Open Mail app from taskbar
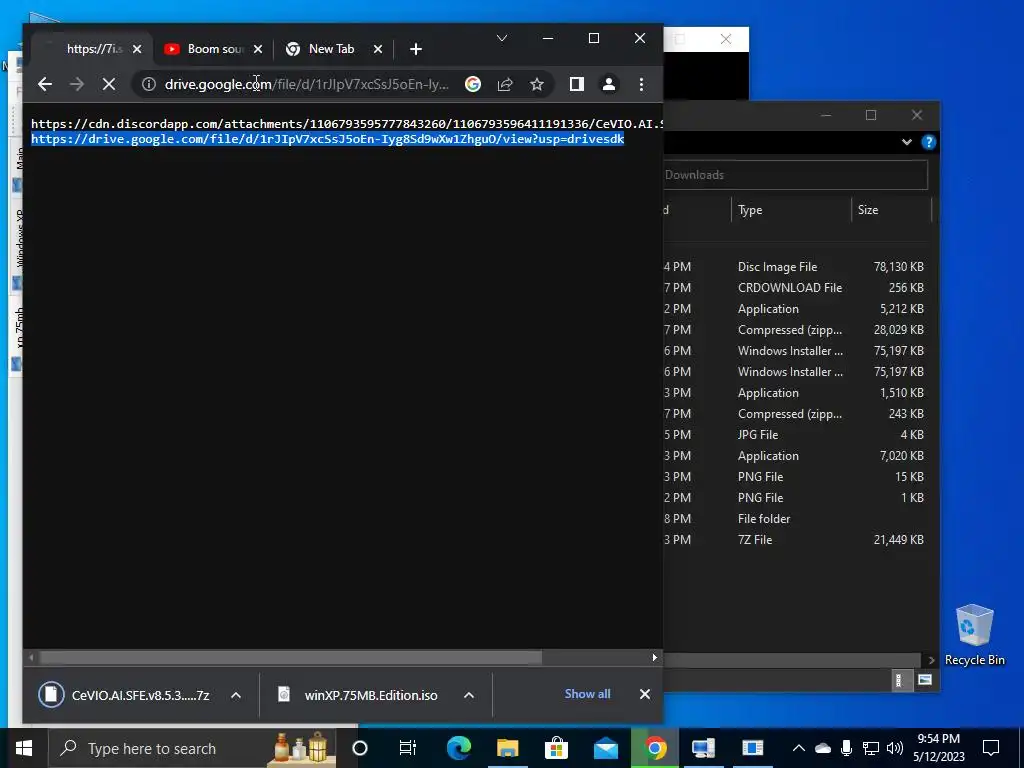1024x768 pixels. pos(605,748)
